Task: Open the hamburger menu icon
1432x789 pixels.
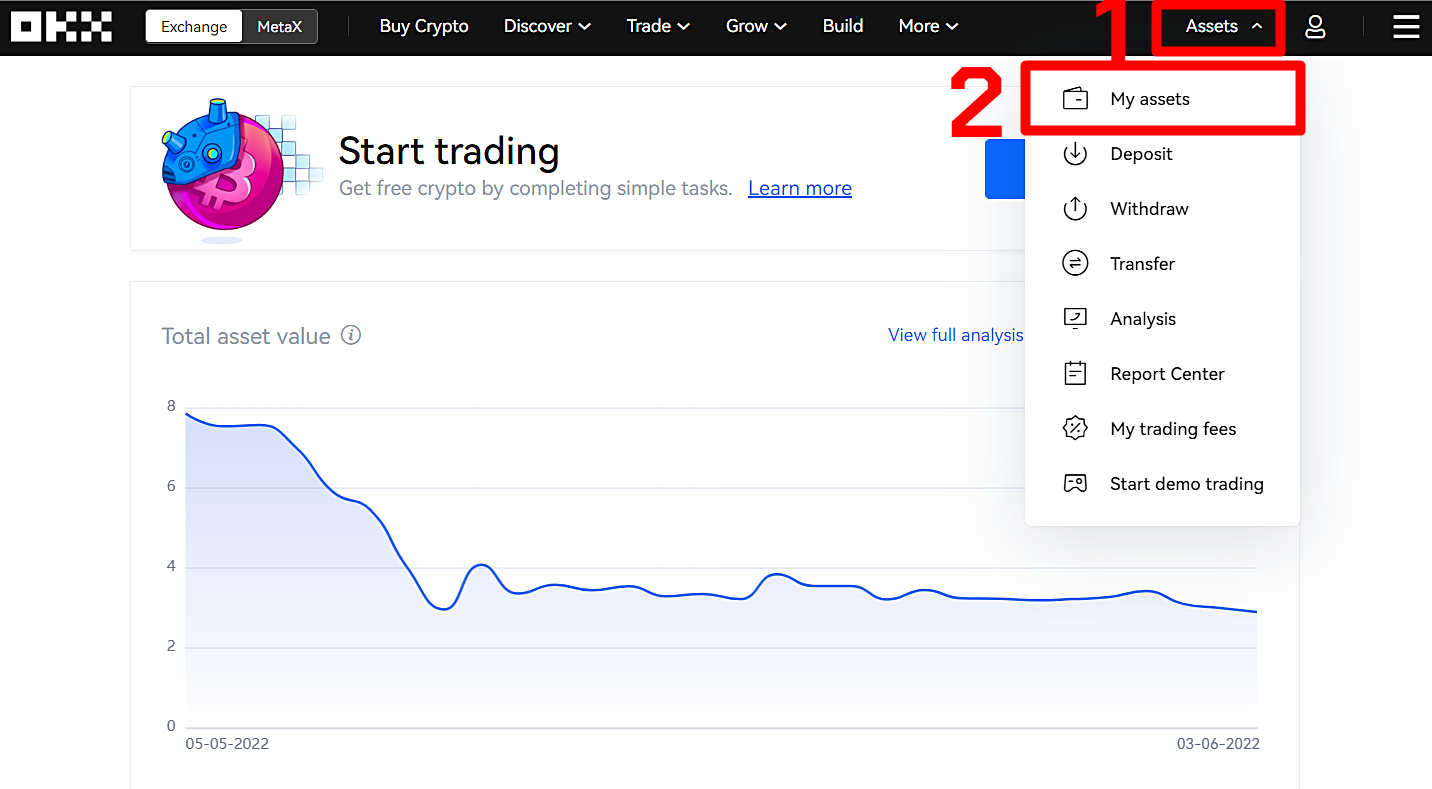Action: point(1406,27)
